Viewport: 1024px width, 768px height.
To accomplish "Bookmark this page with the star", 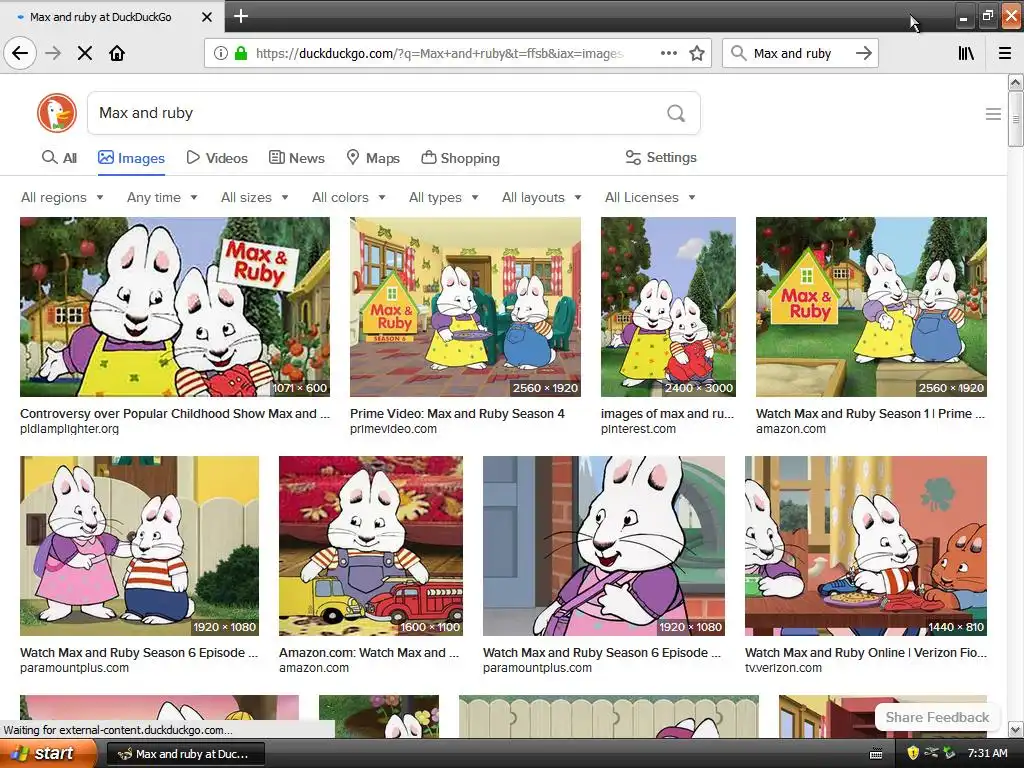I will coord(697,53).
